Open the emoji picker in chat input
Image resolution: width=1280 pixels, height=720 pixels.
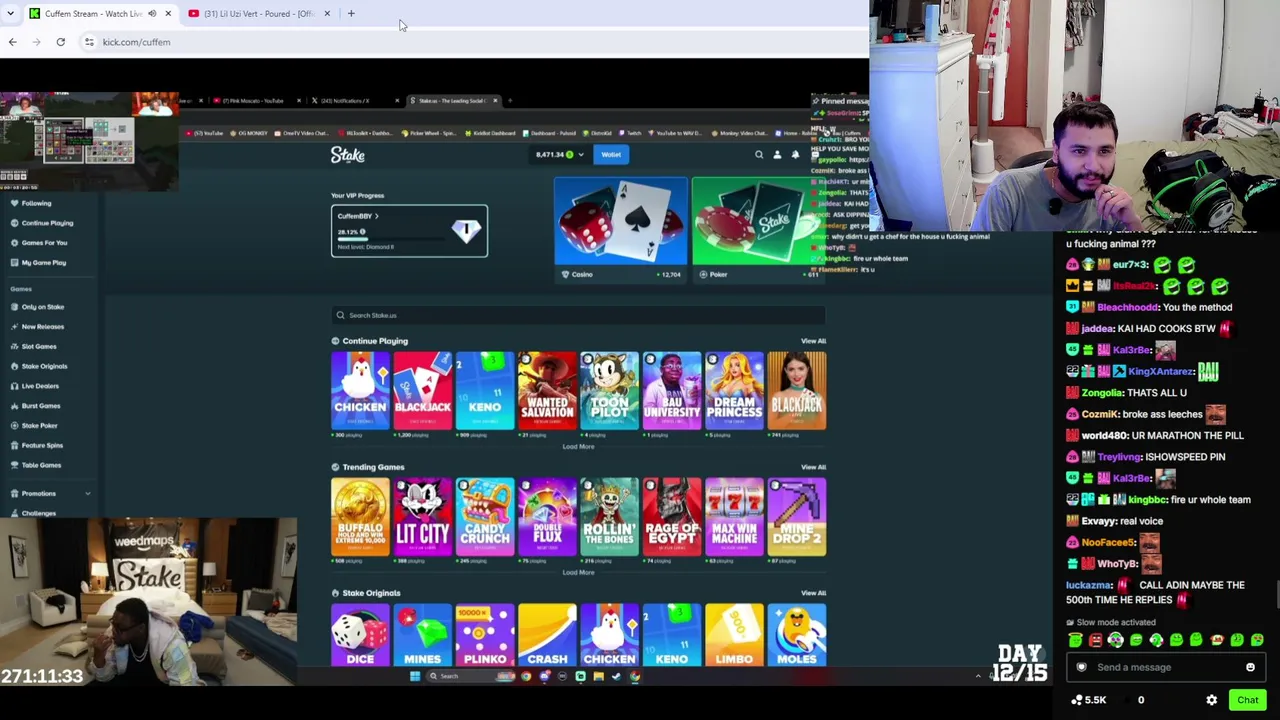tap(1250, 668)
